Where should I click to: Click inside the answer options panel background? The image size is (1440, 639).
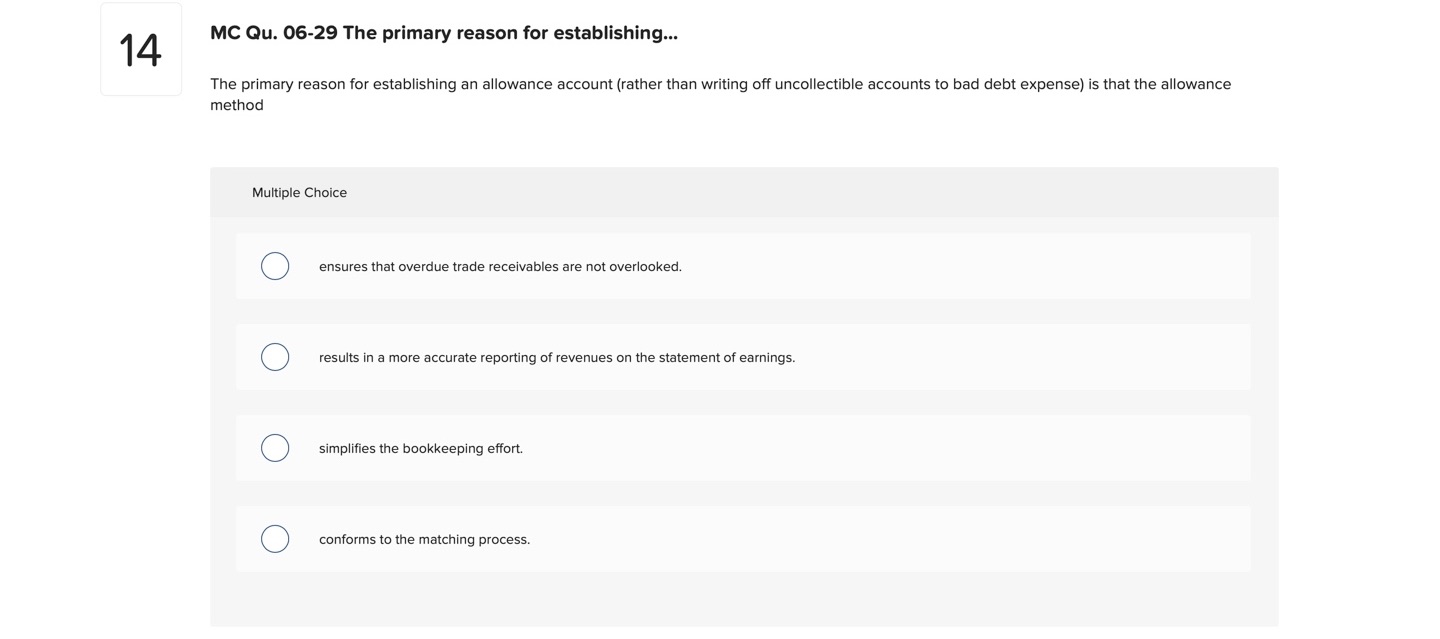tap(744, 600)
